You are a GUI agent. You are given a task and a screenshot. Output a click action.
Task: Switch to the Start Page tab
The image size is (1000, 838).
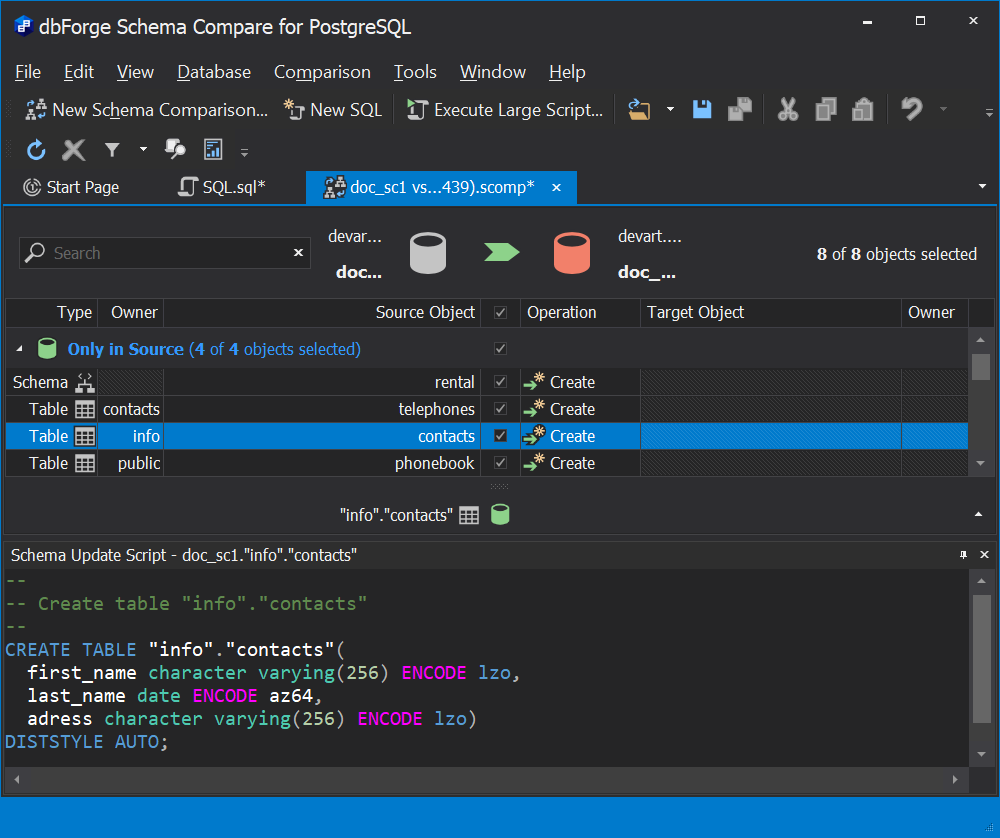click(x=71, y=187)
